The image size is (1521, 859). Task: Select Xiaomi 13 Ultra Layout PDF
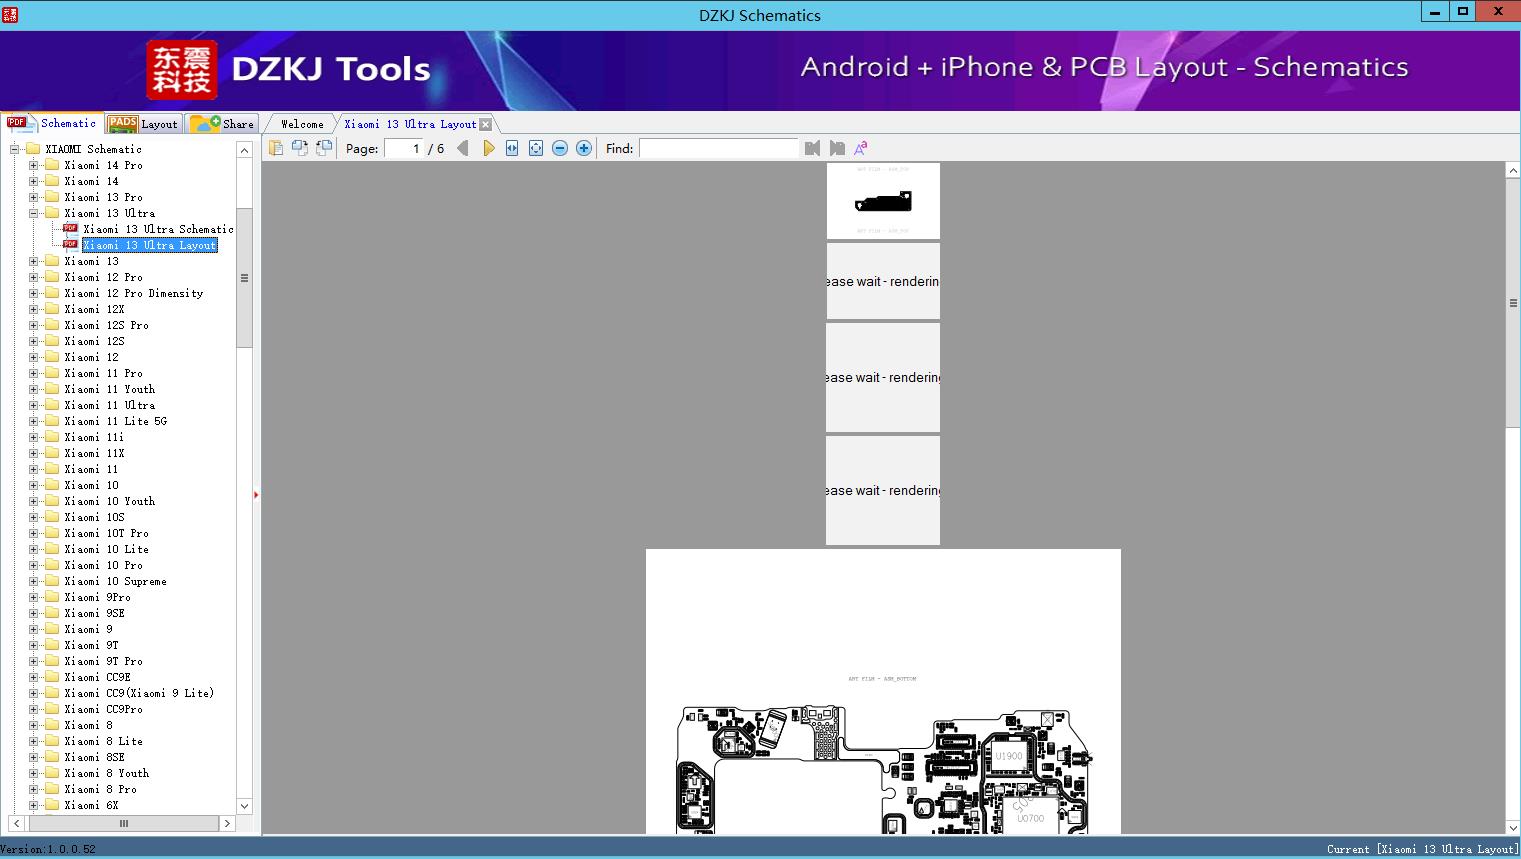pyautogui.click(x=150, y=245)
